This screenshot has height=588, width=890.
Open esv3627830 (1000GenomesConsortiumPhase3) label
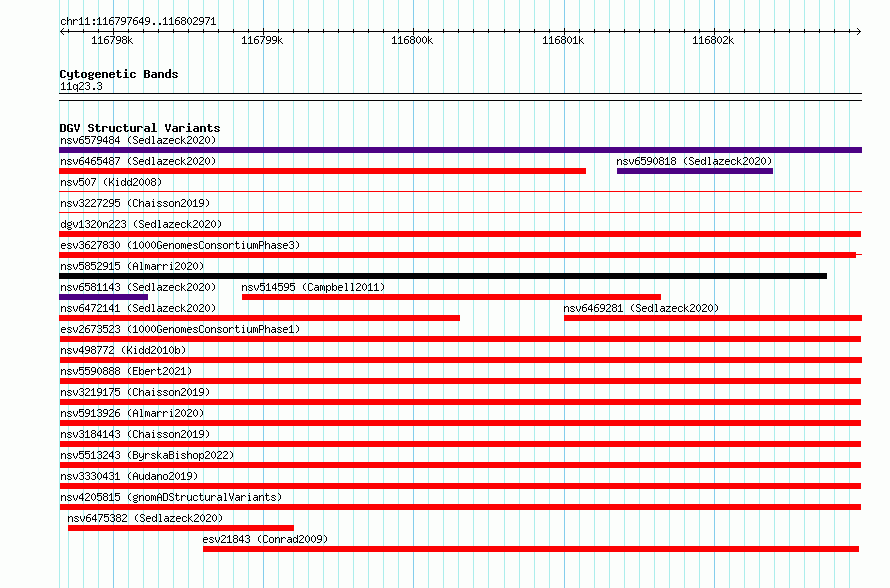click(180, 245)
